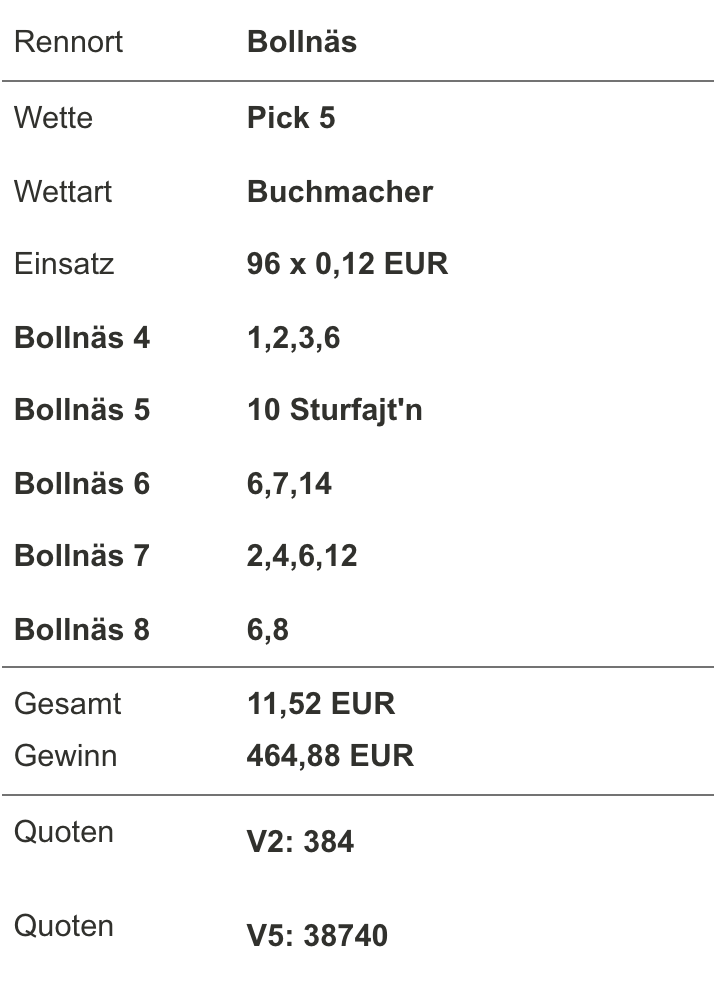Select the 1,2,3,6 picks for Bollnäs 4

[293, 338]
